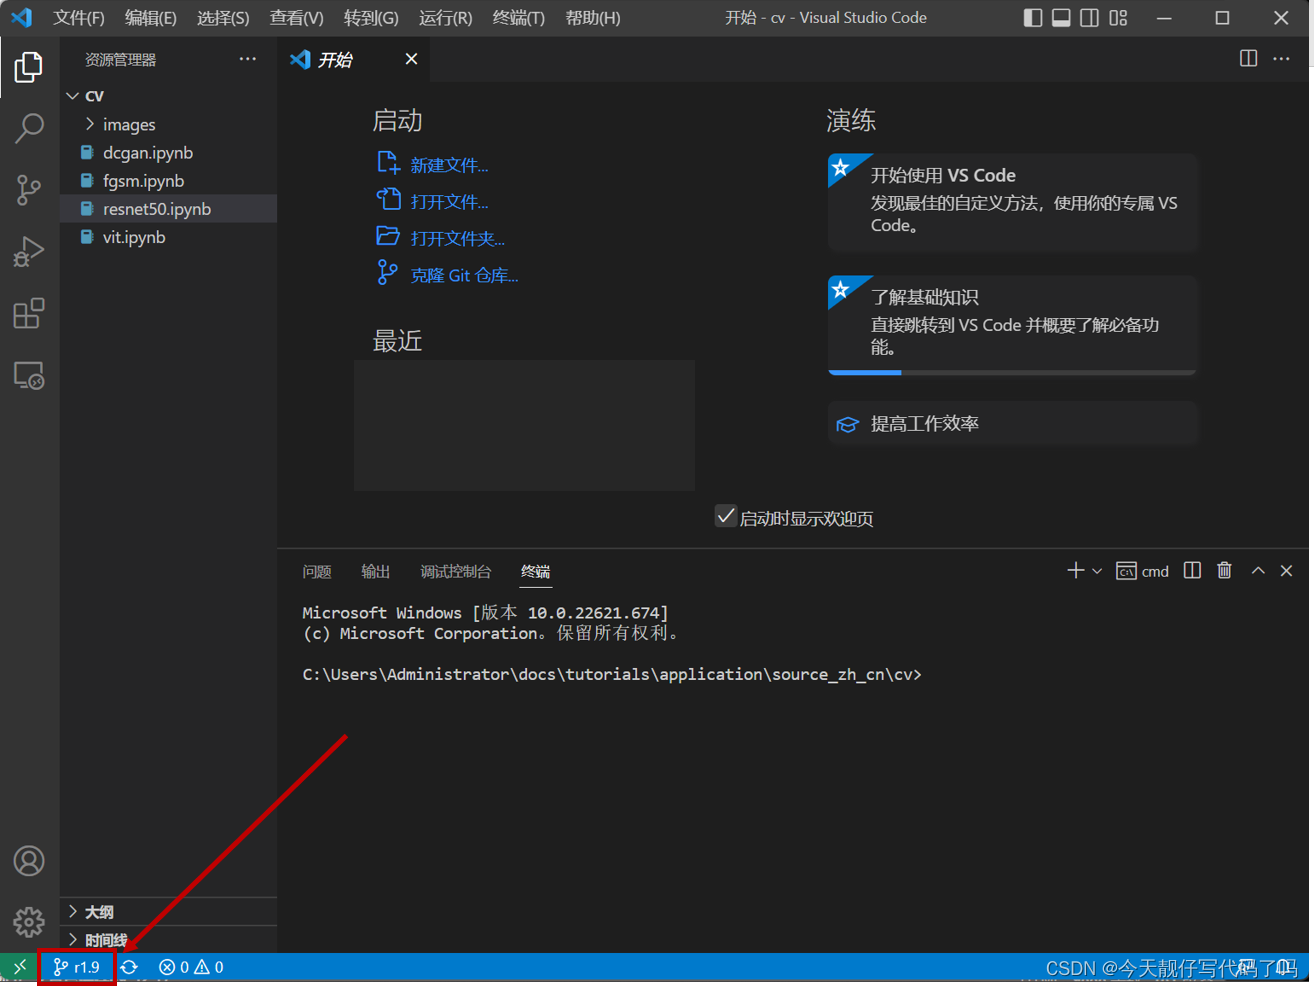Image resolution: width=1314 pixels, height=988 pixels.
Task: Click 新建文件 on the welcome page
Action: 448,164
